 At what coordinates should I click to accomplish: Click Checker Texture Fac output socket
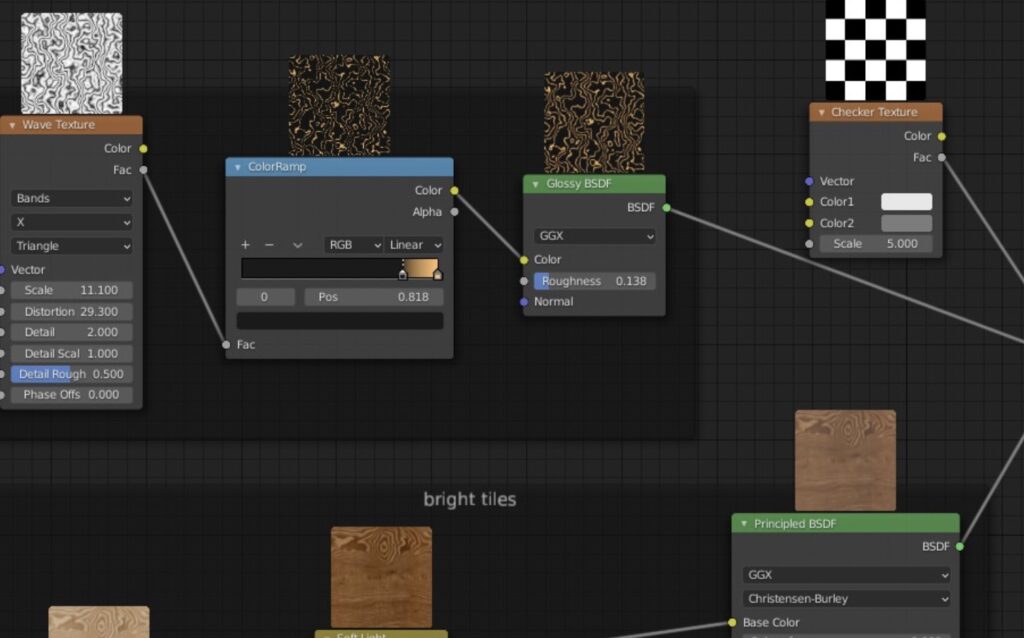tap(941, 157)
